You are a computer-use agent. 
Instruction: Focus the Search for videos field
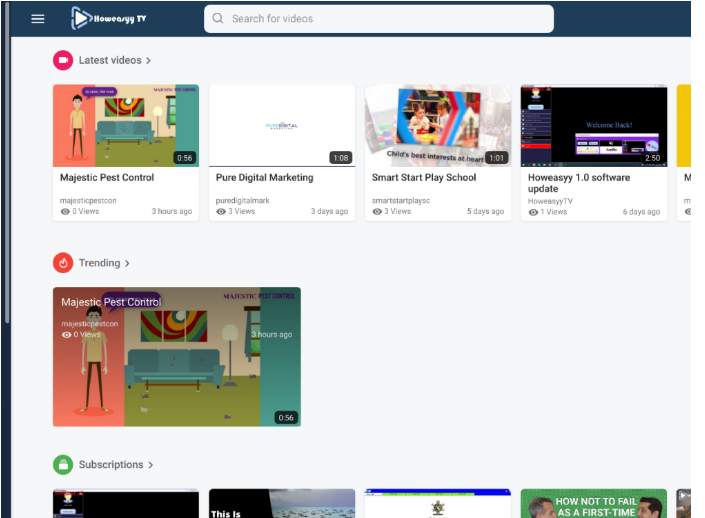click(379, 19)
